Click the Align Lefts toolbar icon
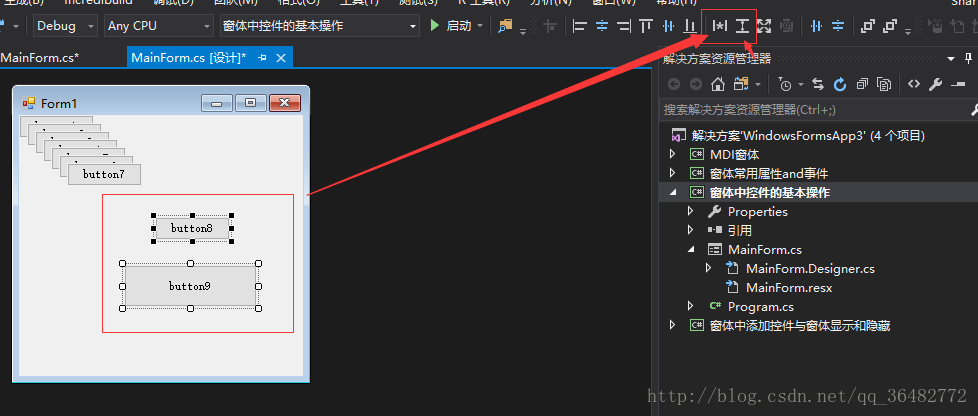 pos(580,26)
